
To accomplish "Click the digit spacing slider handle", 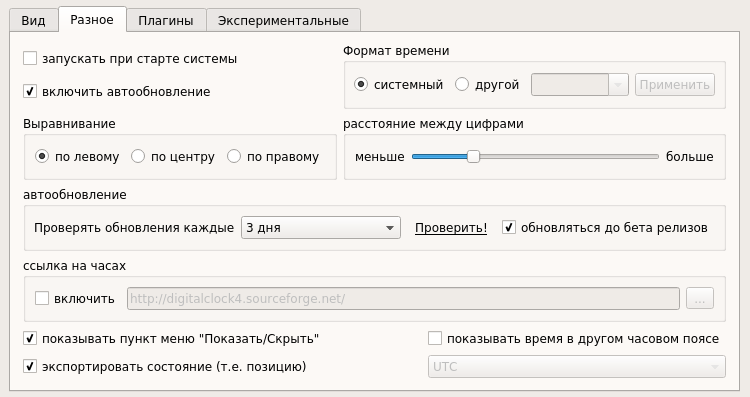I will pyautogui.click(x=473, y=156).
